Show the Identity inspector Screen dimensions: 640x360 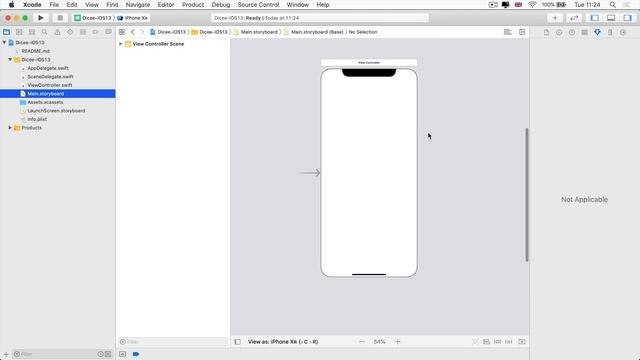tap(584, 32)
